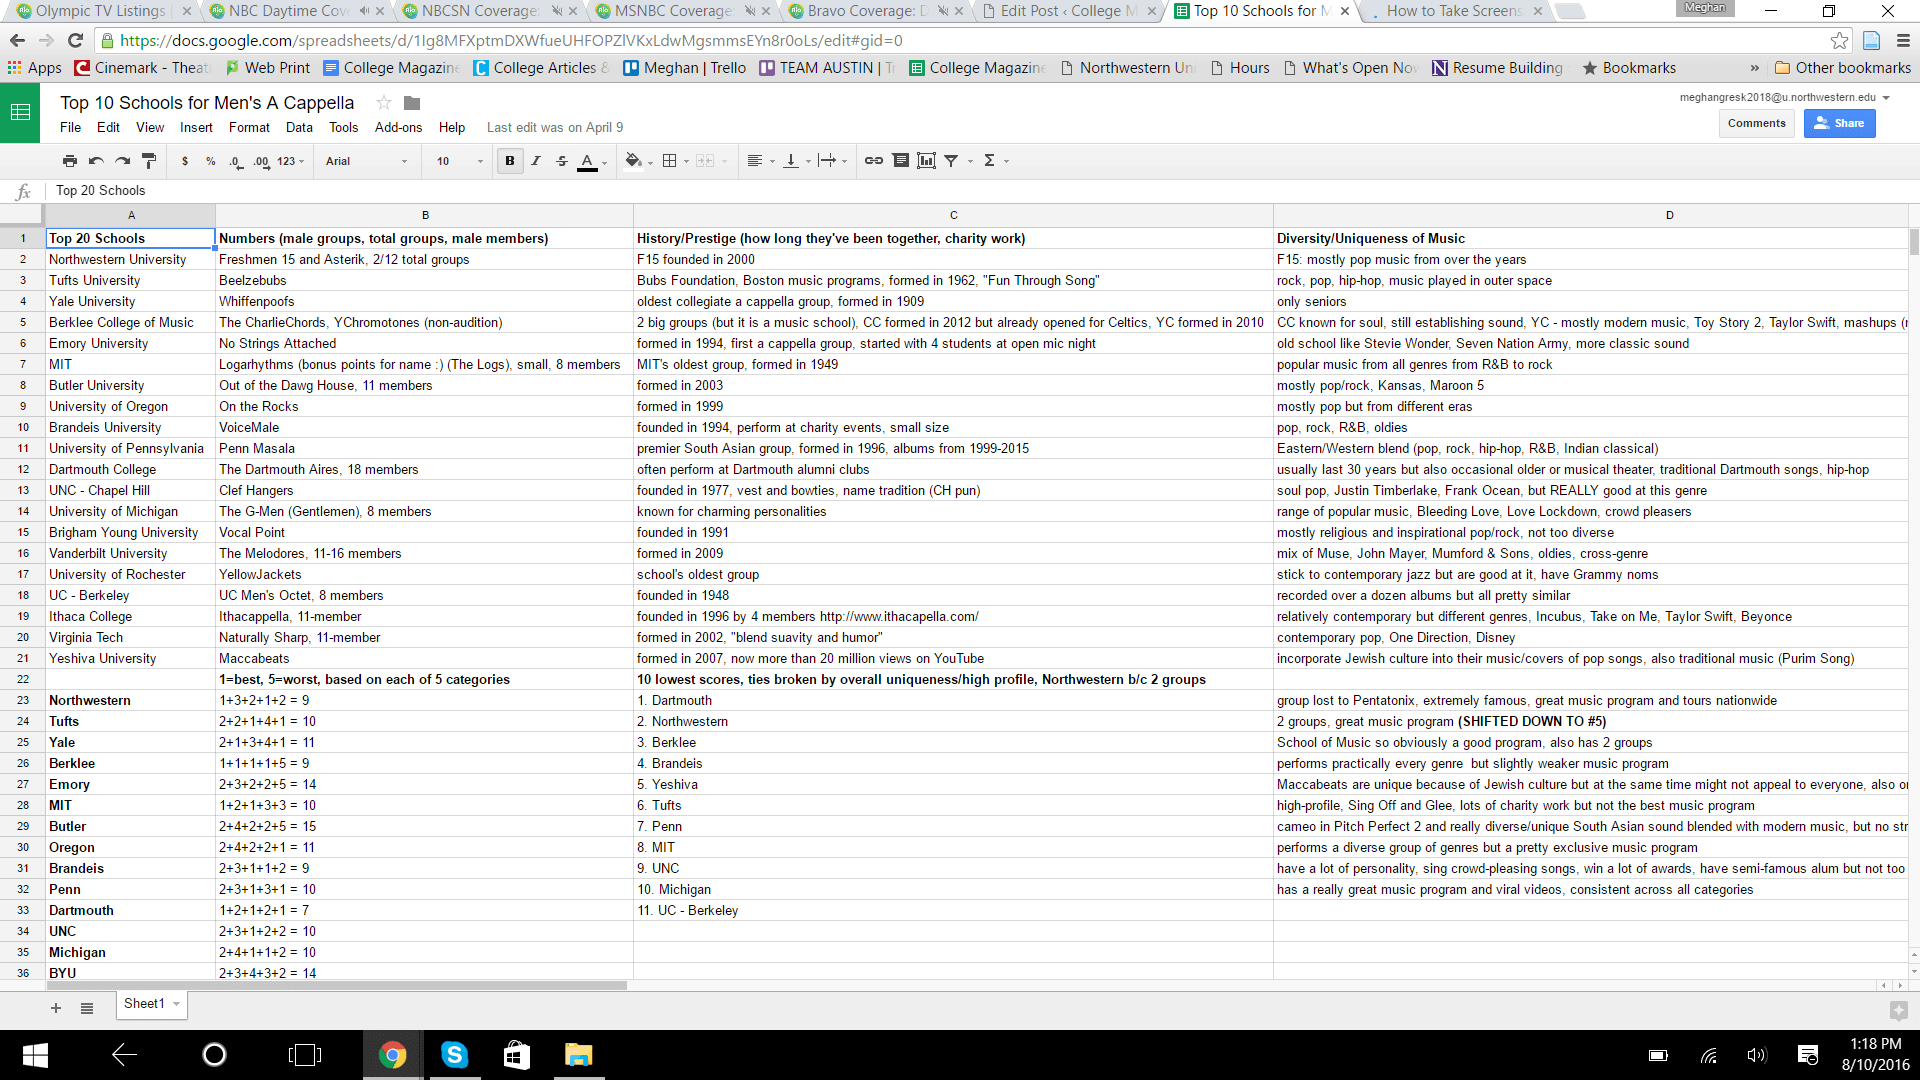Format selection as currency
This screenshot has width=1920, height=1080.
tap(185, 161)
